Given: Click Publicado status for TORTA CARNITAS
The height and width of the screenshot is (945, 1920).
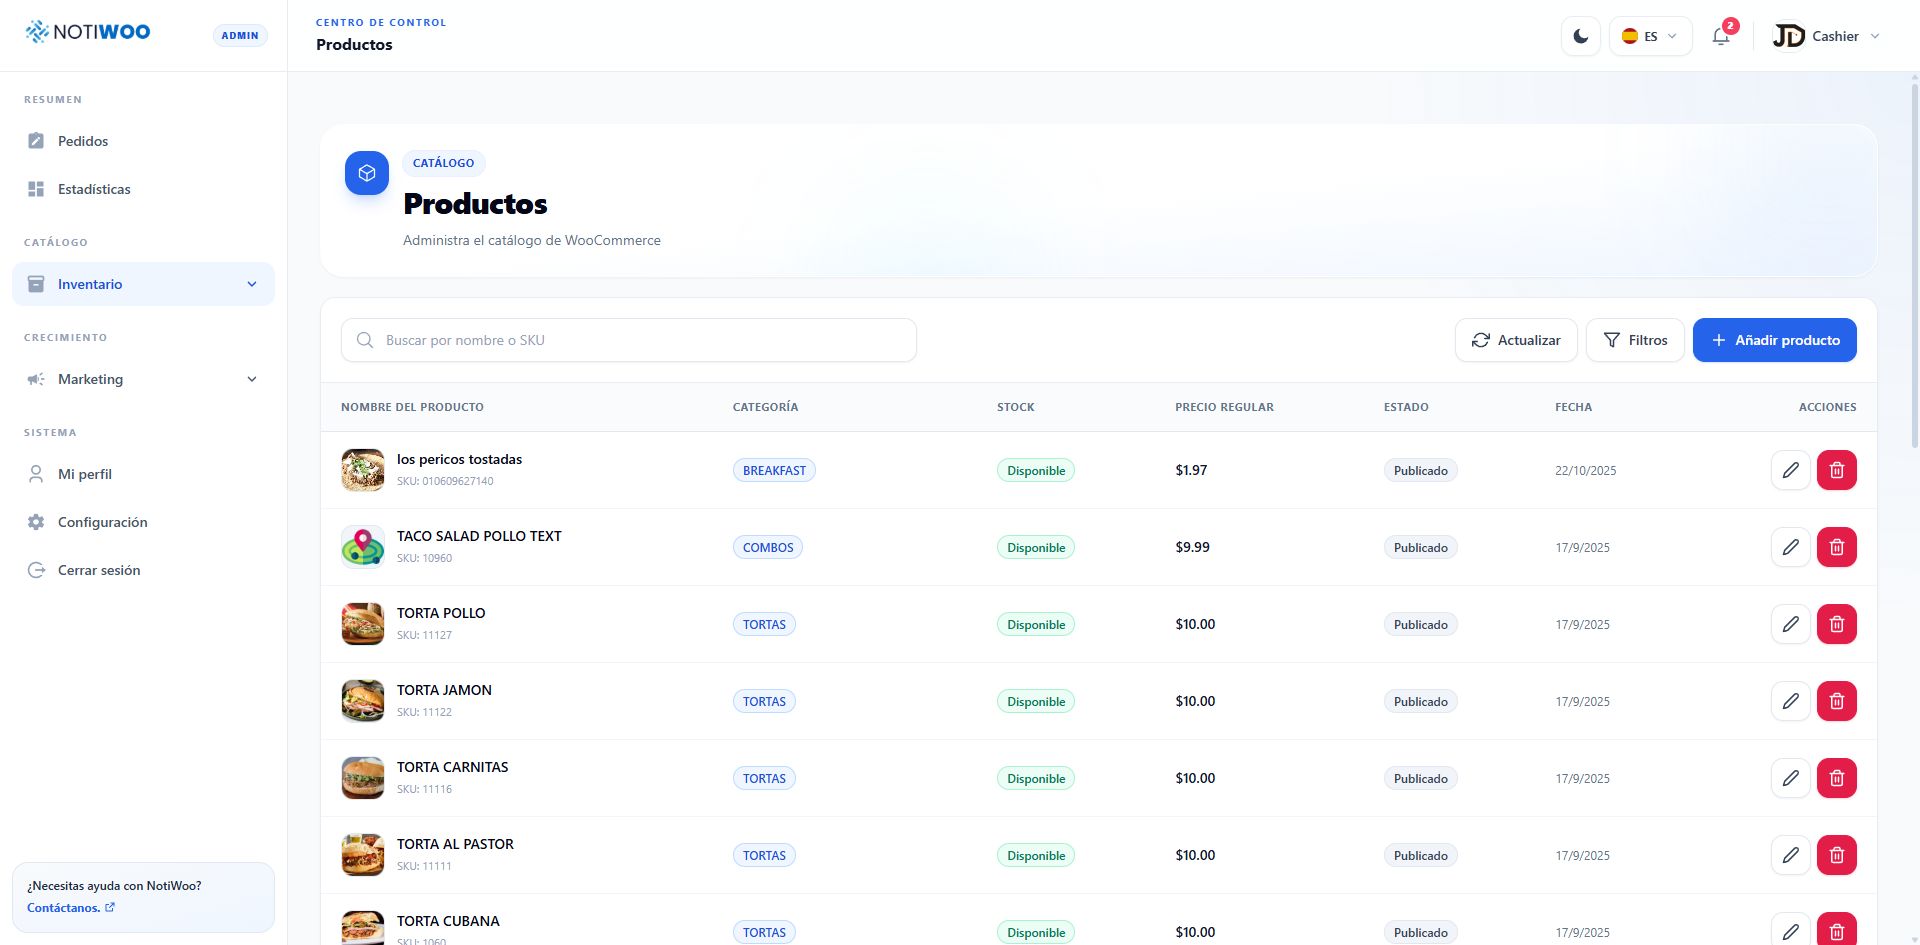Looking at the screenshot, I should 1420,778.
